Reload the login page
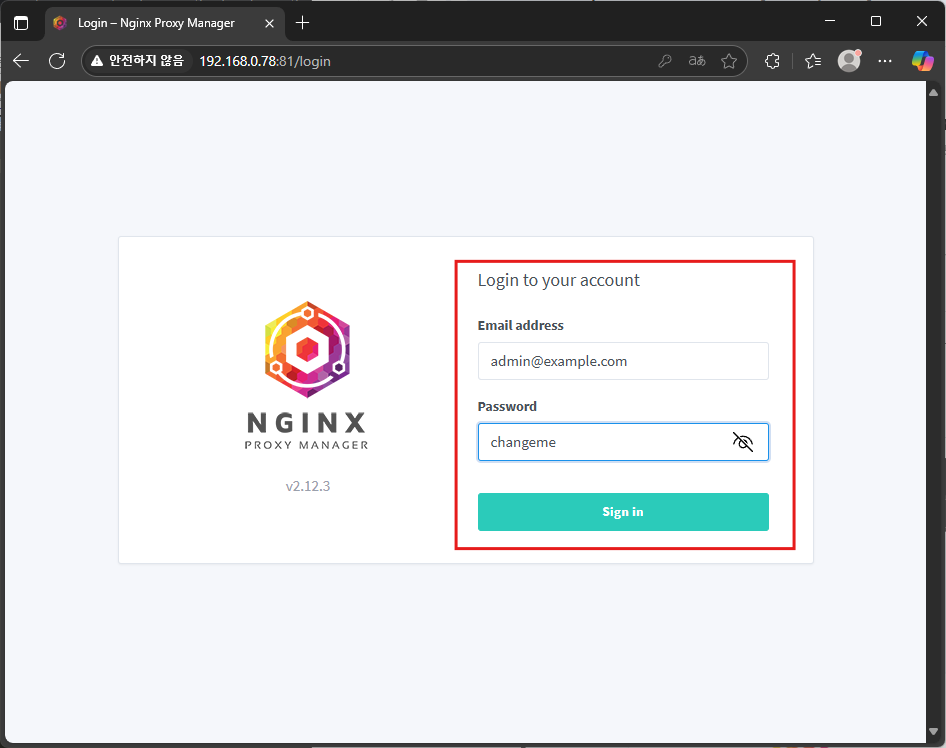The image size is (946, 748). [57, 61]
